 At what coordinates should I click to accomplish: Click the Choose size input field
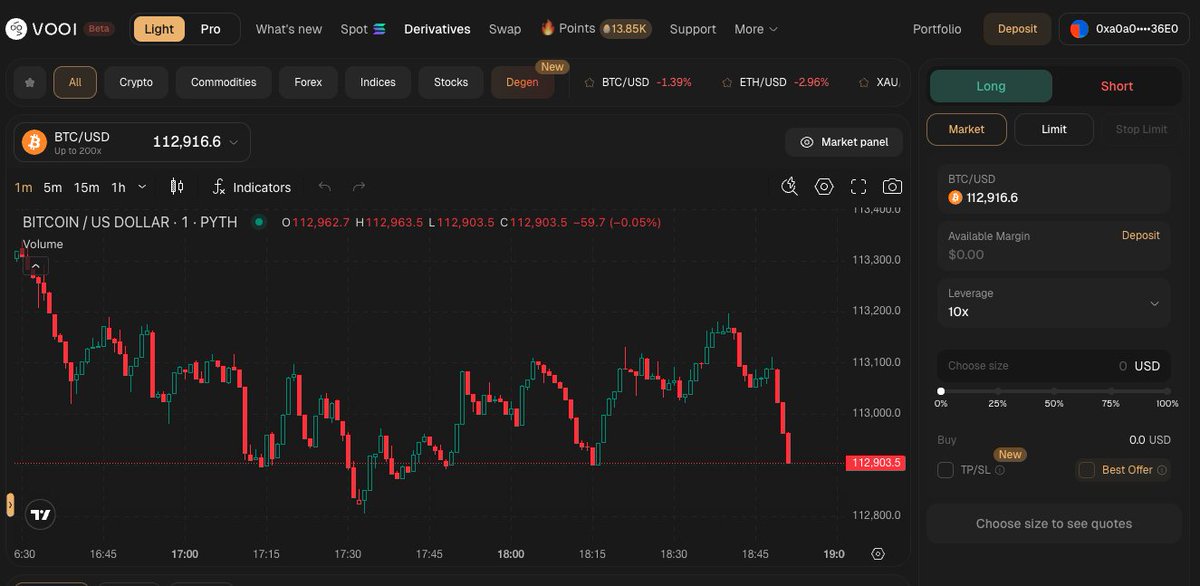[x=1054, y=366]
